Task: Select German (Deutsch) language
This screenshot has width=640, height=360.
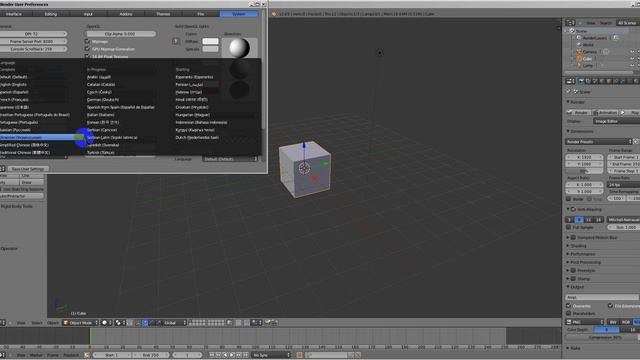Action: 103,100
